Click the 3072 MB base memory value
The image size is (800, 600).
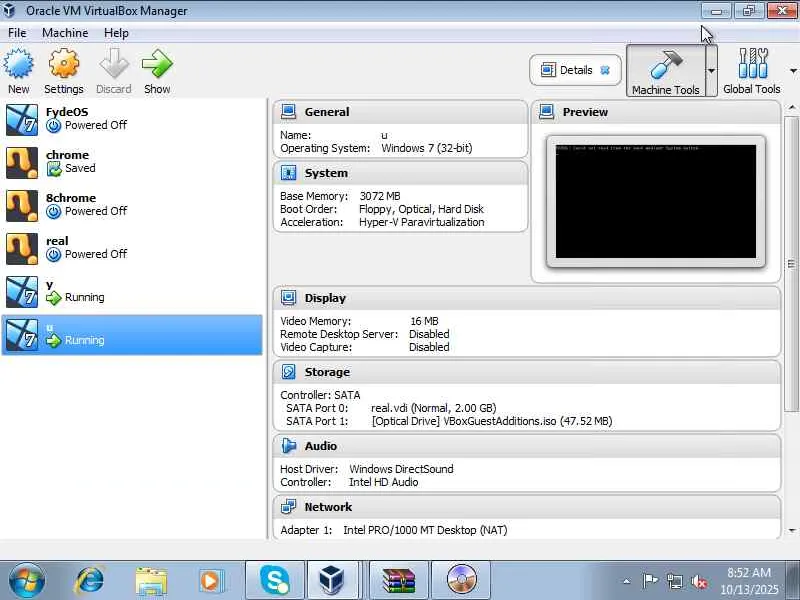tap(380, 196)
